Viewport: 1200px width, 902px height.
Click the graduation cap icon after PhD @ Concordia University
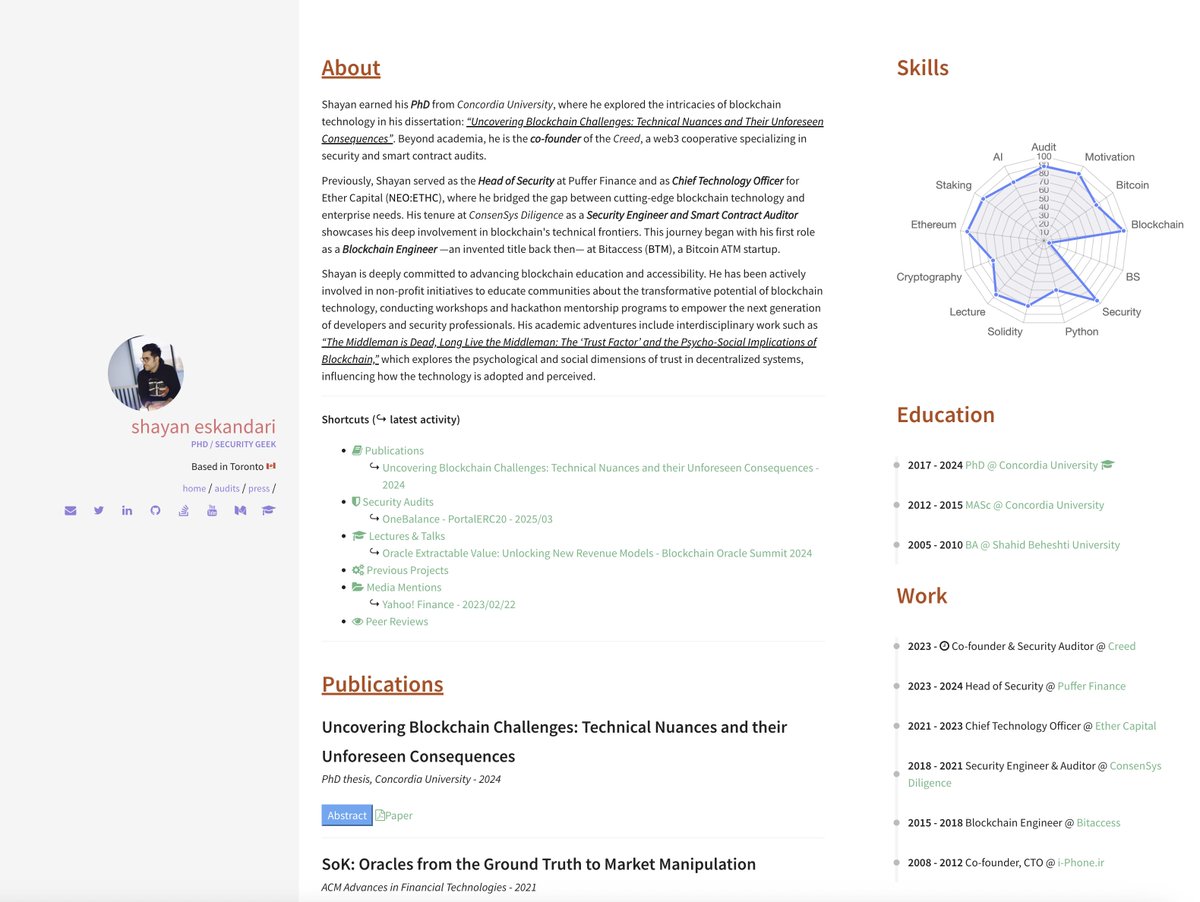[1107, 465]
